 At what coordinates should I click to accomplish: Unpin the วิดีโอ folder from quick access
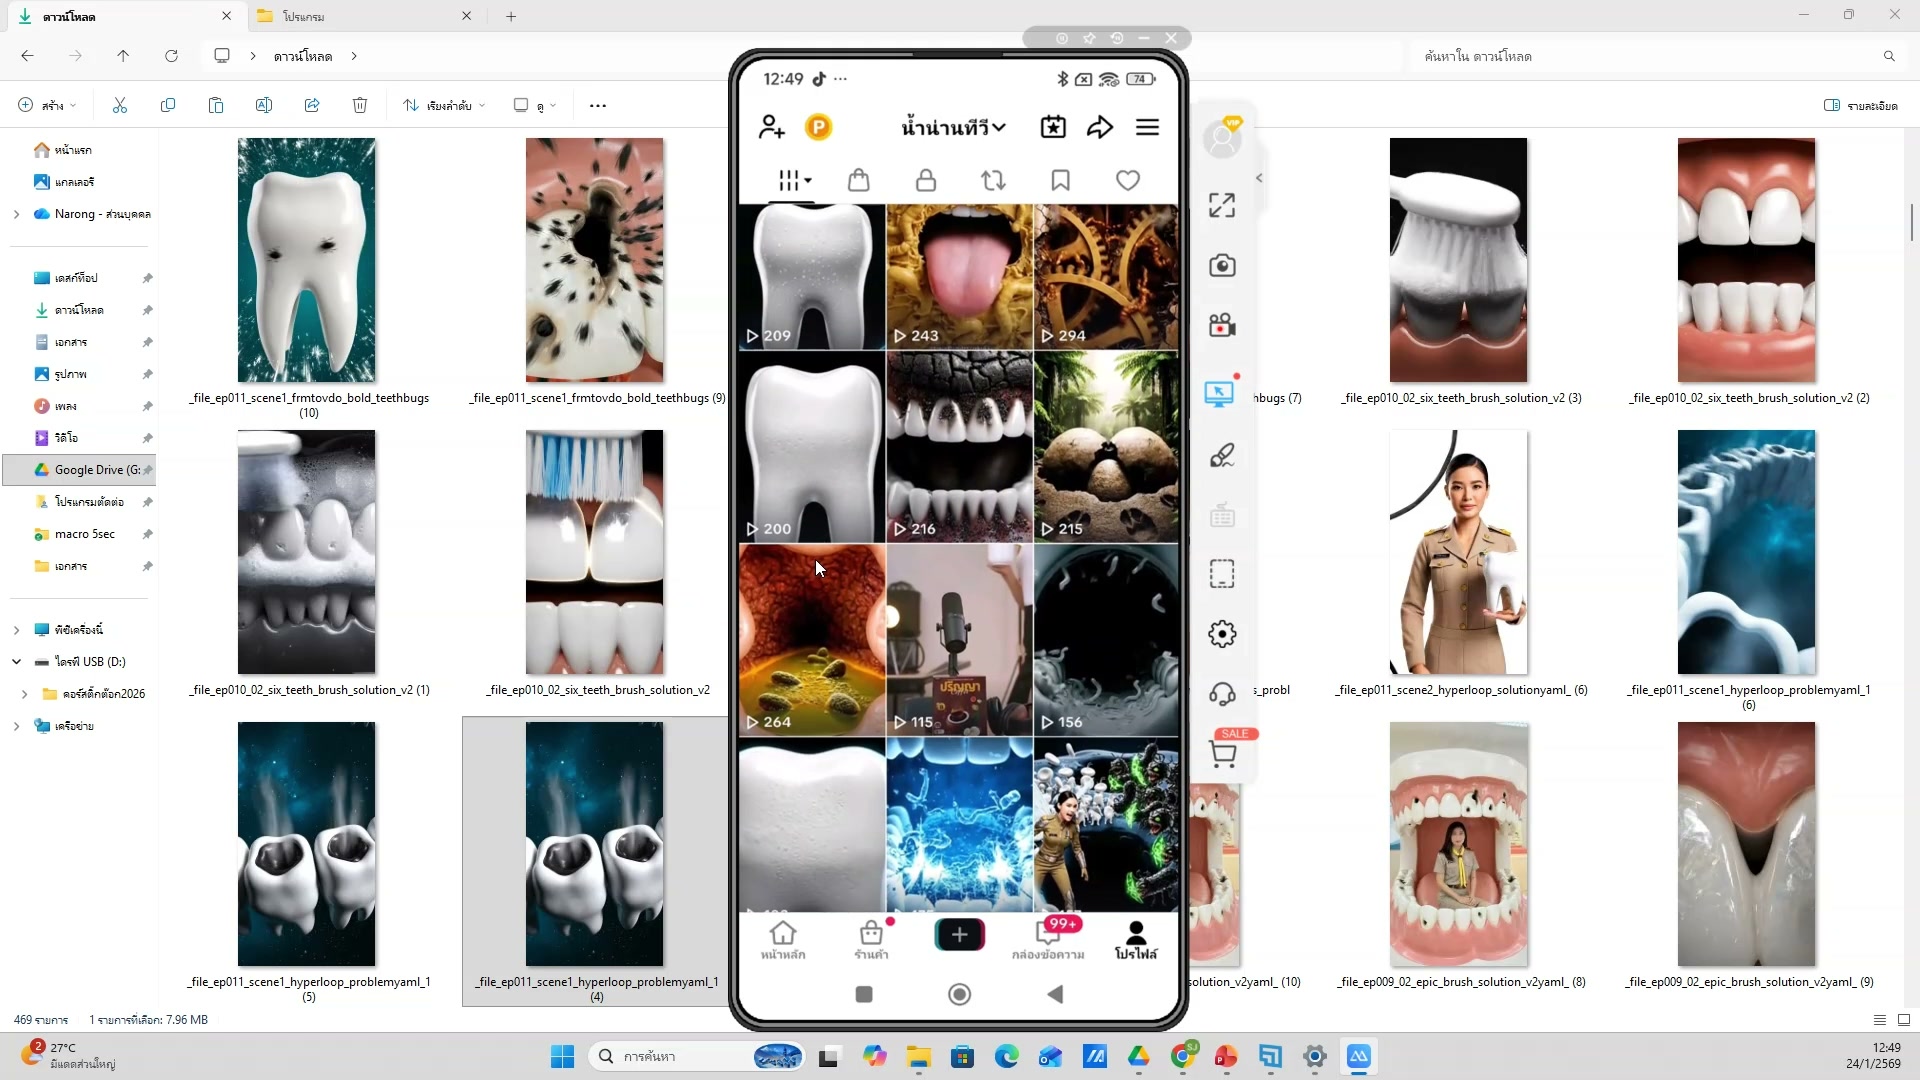[x=147, y=438]
